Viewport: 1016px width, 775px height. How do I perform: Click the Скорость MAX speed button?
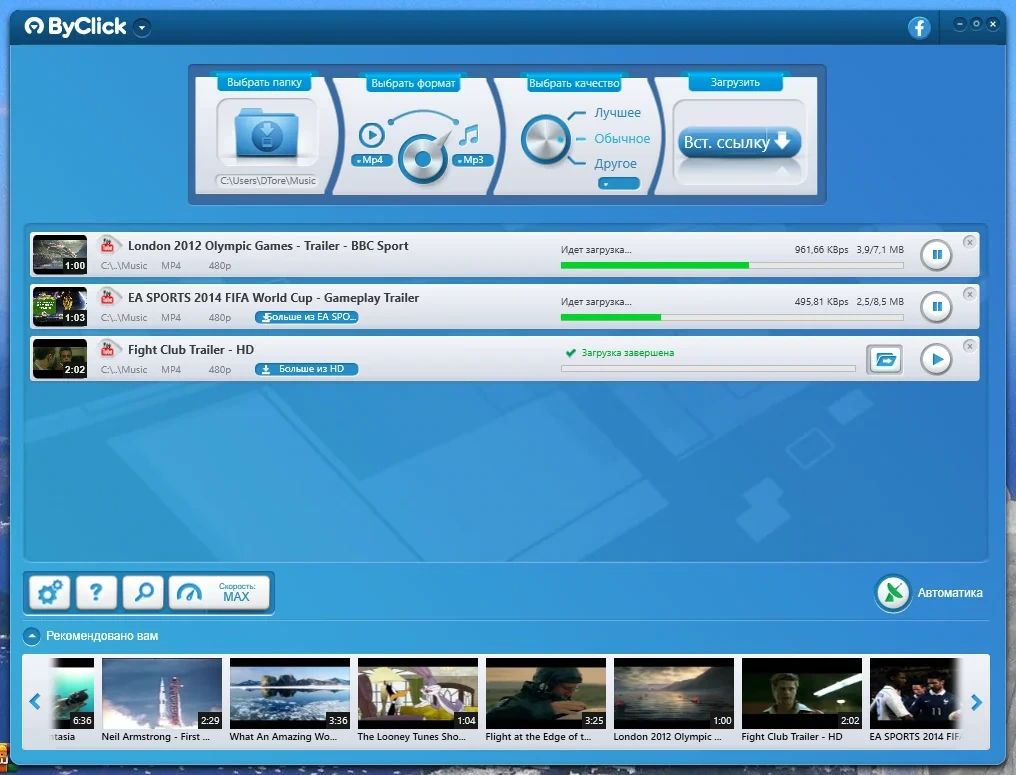pyautogui.click(x=220, y=592)
